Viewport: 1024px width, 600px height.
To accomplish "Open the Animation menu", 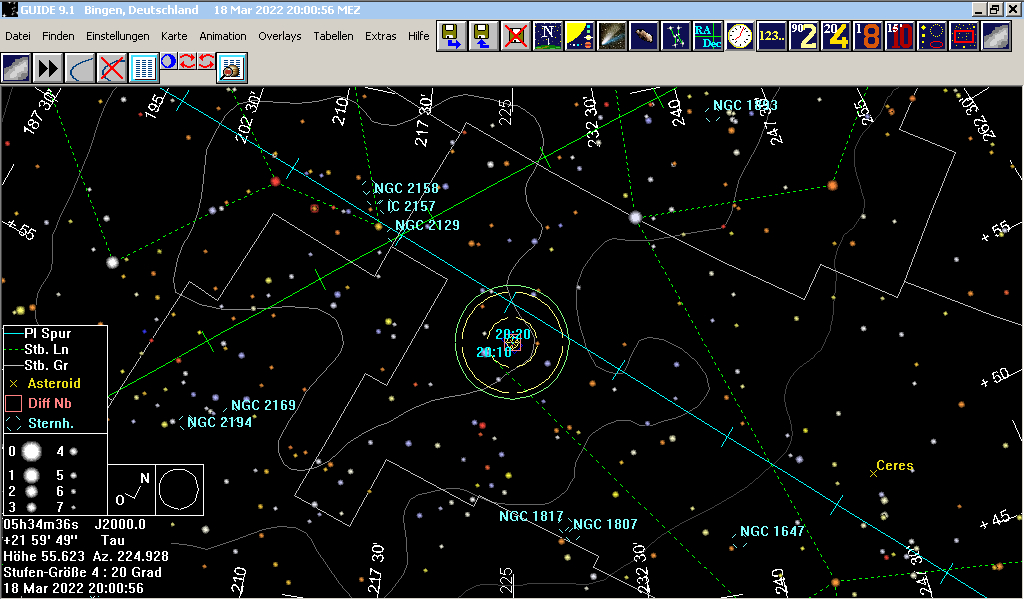I will pos(222,35).
